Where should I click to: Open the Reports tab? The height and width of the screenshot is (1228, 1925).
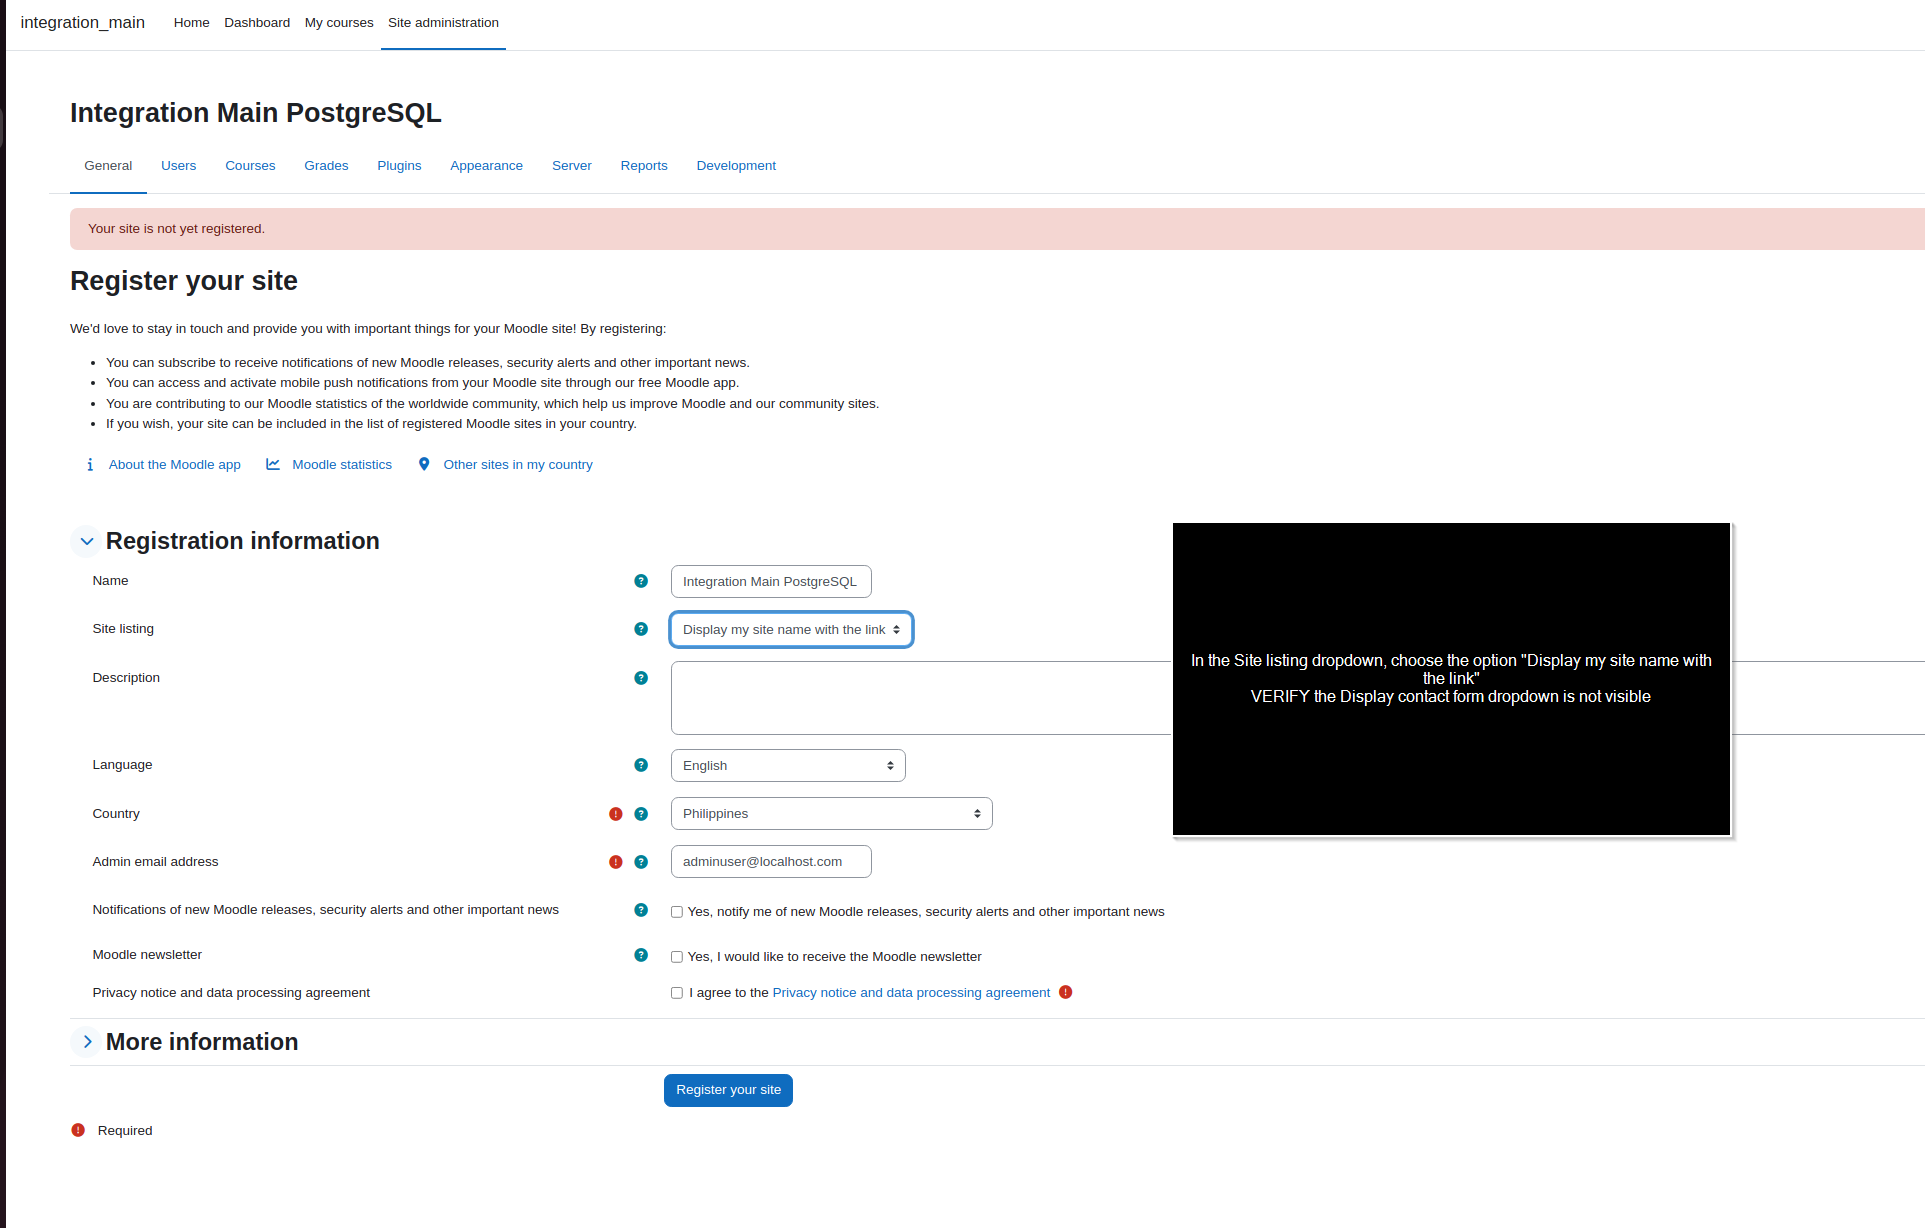pos(644,166)
